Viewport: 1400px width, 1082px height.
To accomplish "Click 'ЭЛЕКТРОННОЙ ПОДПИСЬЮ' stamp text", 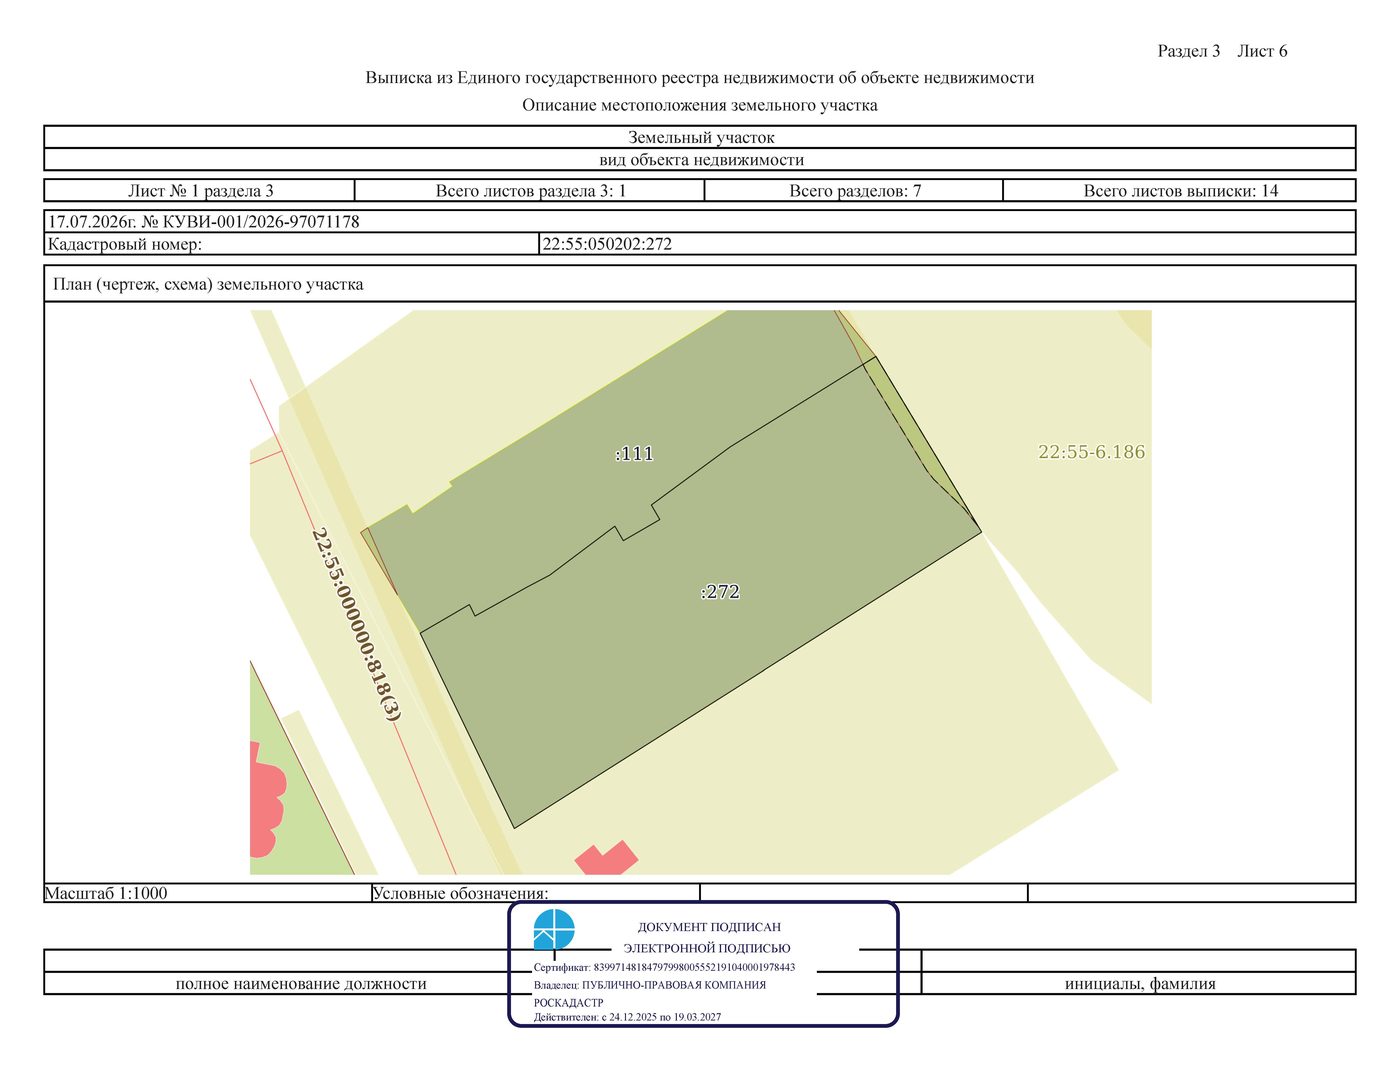I will point(707,948).
